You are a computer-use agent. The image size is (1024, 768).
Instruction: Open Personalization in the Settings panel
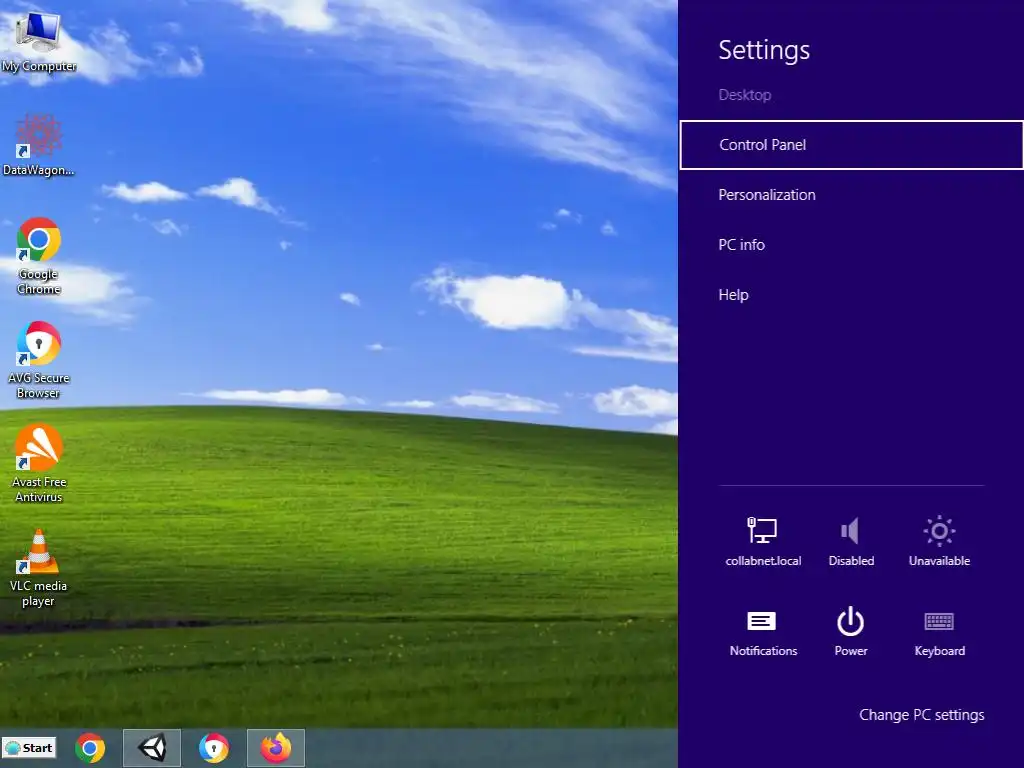(852, 195)
